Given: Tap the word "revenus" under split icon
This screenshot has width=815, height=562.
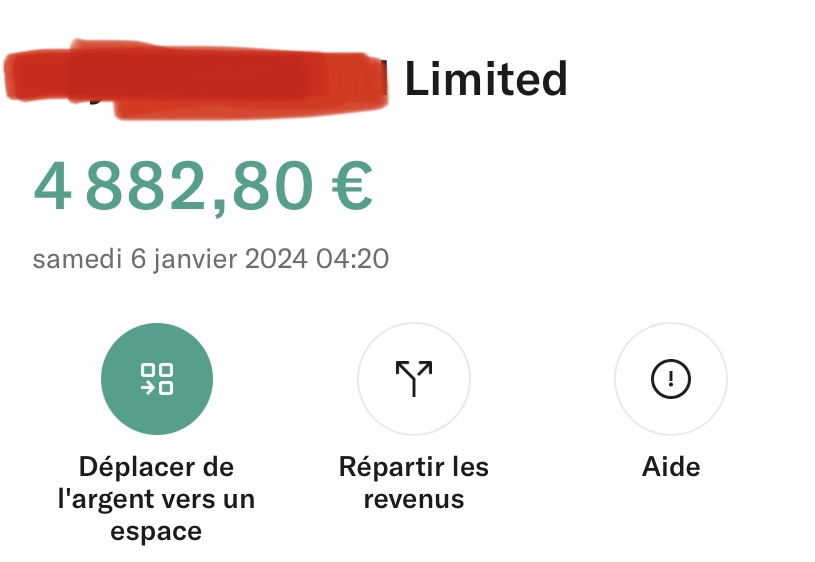Looking at the screenshot, I should pos(414,499).
